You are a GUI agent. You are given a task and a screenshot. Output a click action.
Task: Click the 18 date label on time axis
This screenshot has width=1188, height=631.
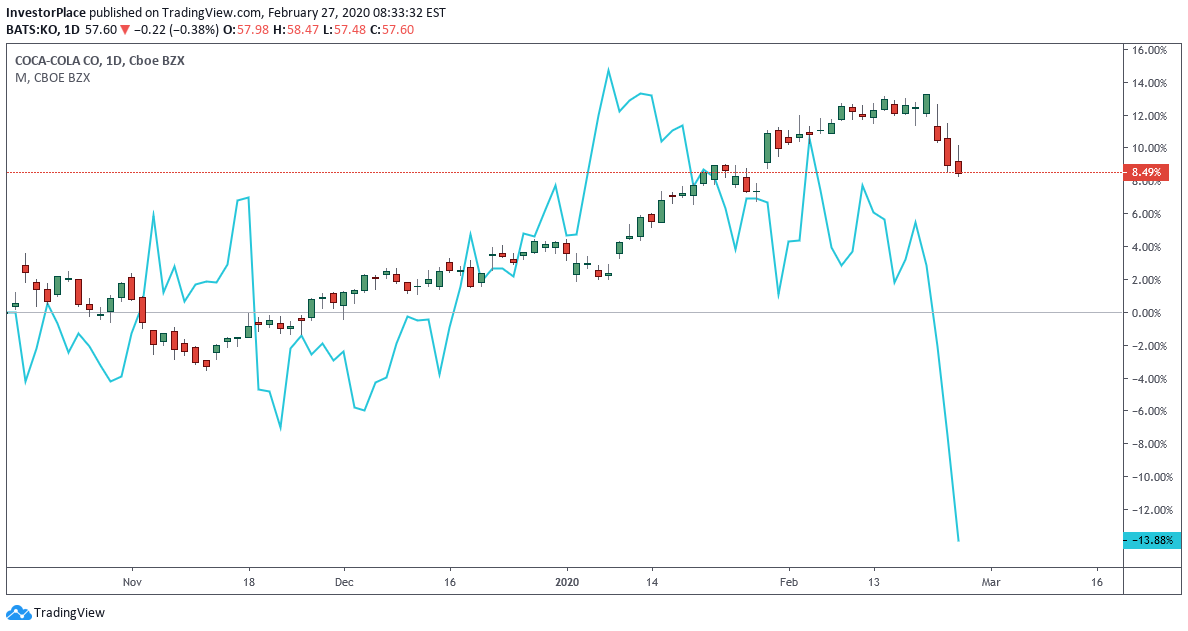pyautogui.click(x=249, y=582)
